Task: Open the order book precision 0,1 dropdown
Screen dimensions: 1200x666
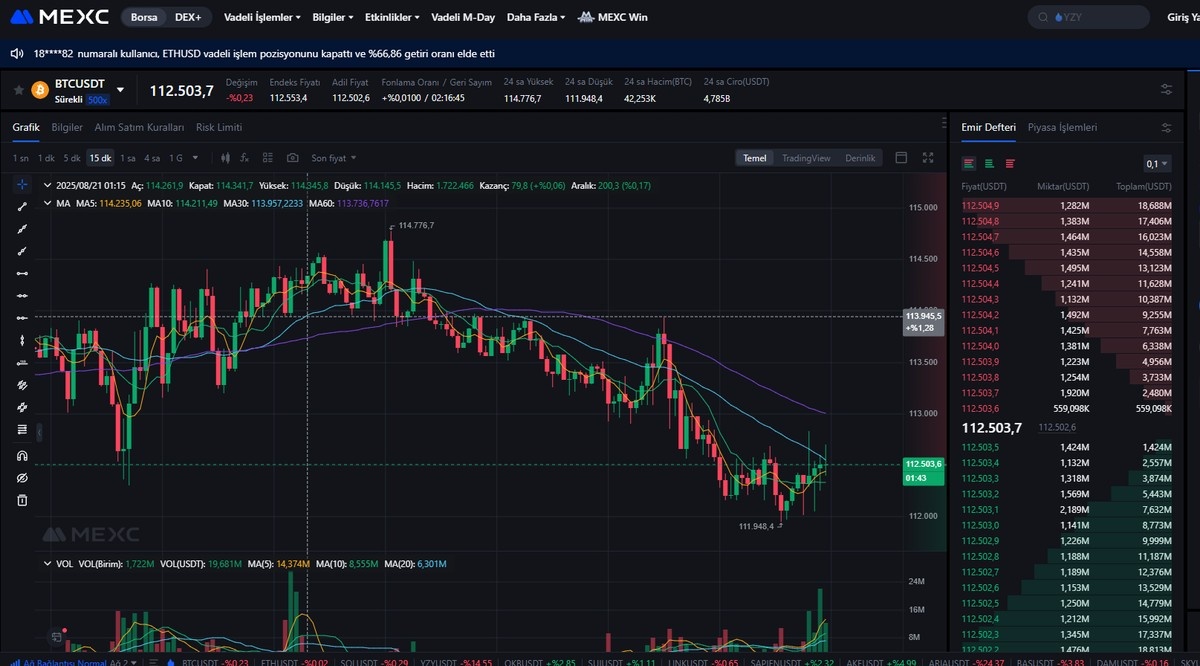Action: pos(1157,164)
